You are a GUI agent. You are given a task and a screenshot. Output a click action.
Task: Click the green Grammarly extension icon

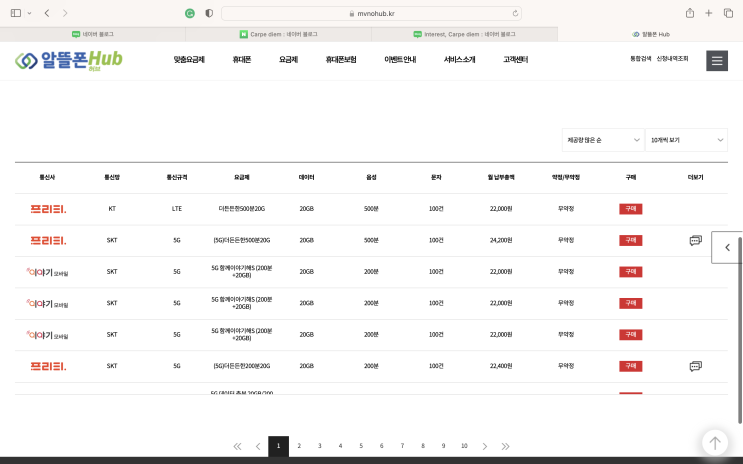coord(190,13)
